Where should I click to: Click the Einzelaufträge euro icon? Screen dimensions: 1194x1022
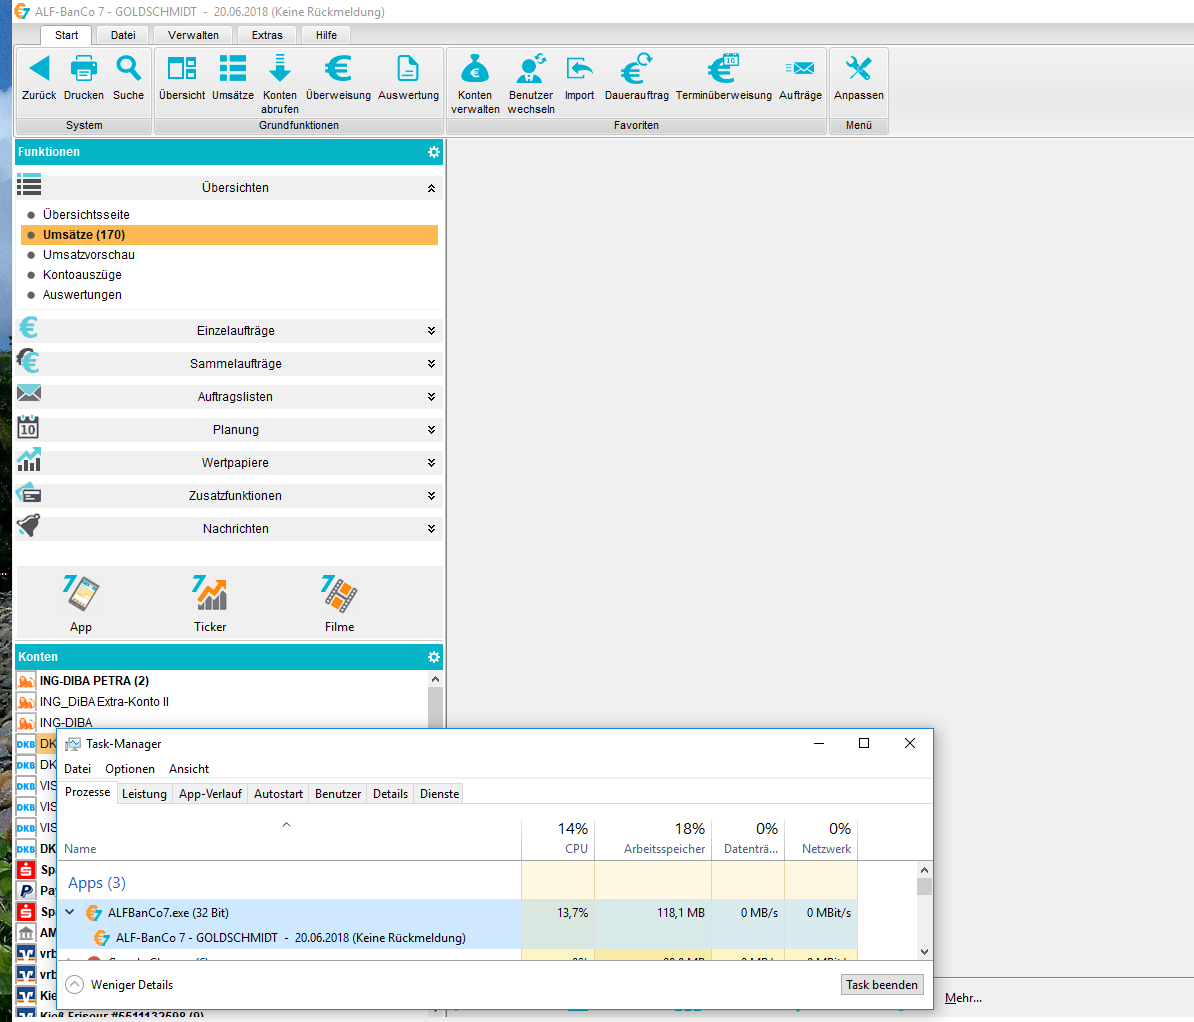(x=28, y=328)
